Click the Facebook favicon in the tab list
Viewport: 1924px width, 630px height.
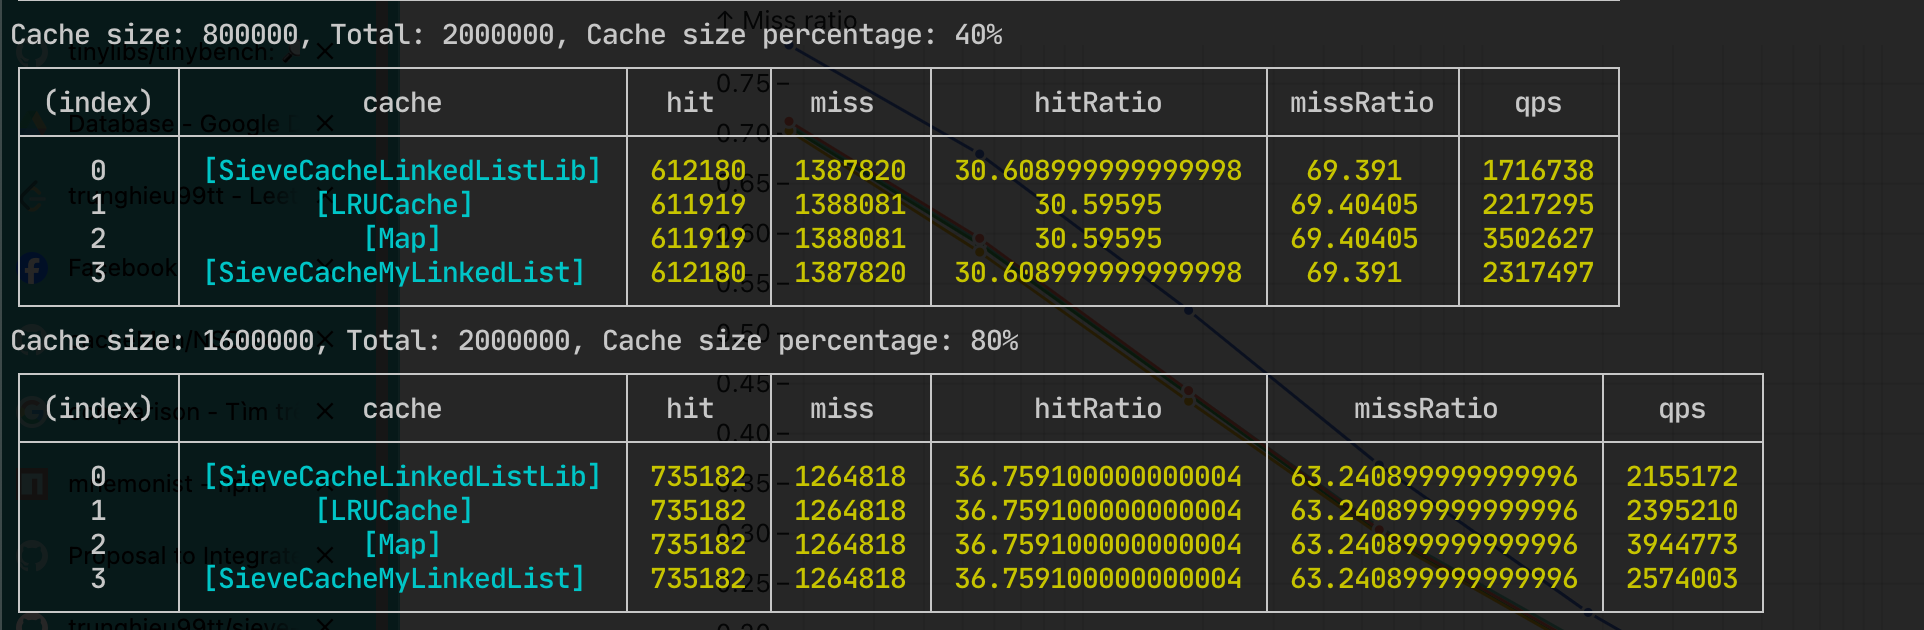pyautogui.click(x=33, y=269)
